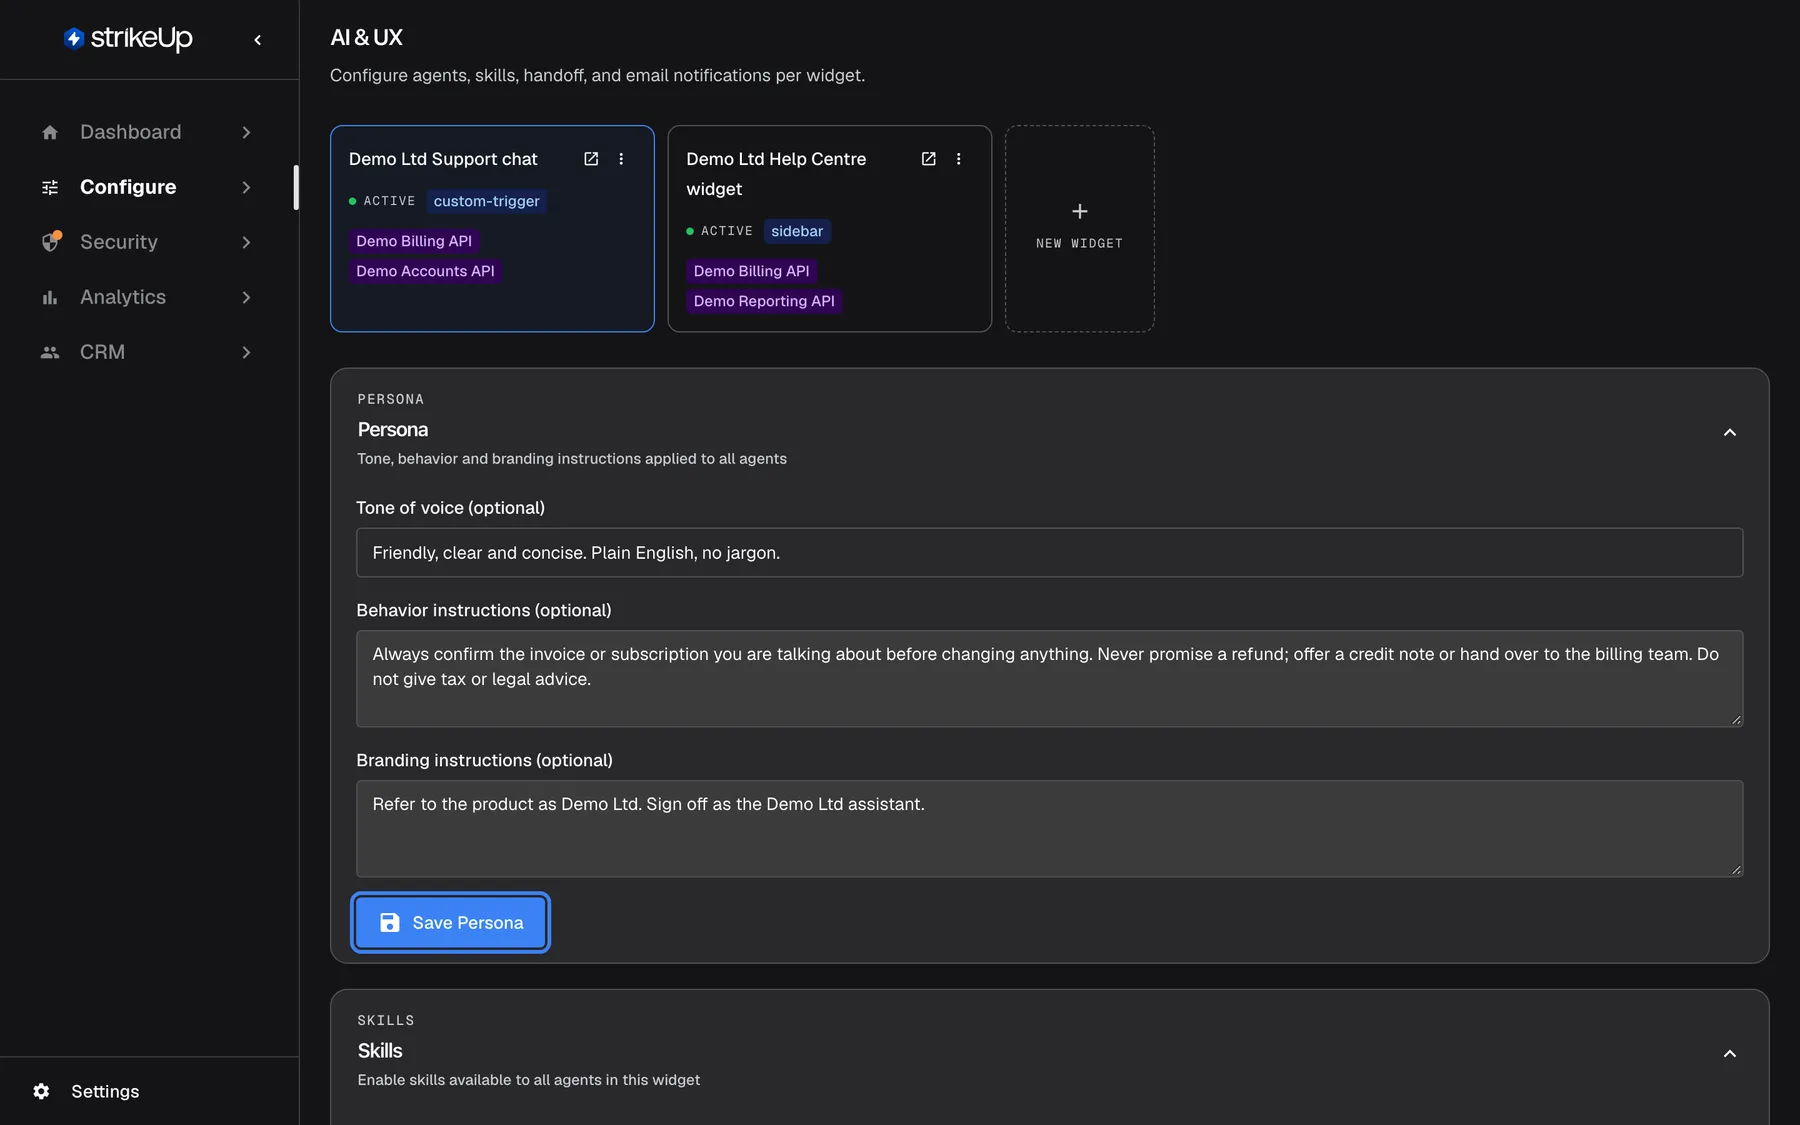This screenshot has width=1800, height=1125.
Task: Open more options for Help Centre widget
Action: [958, 159]
